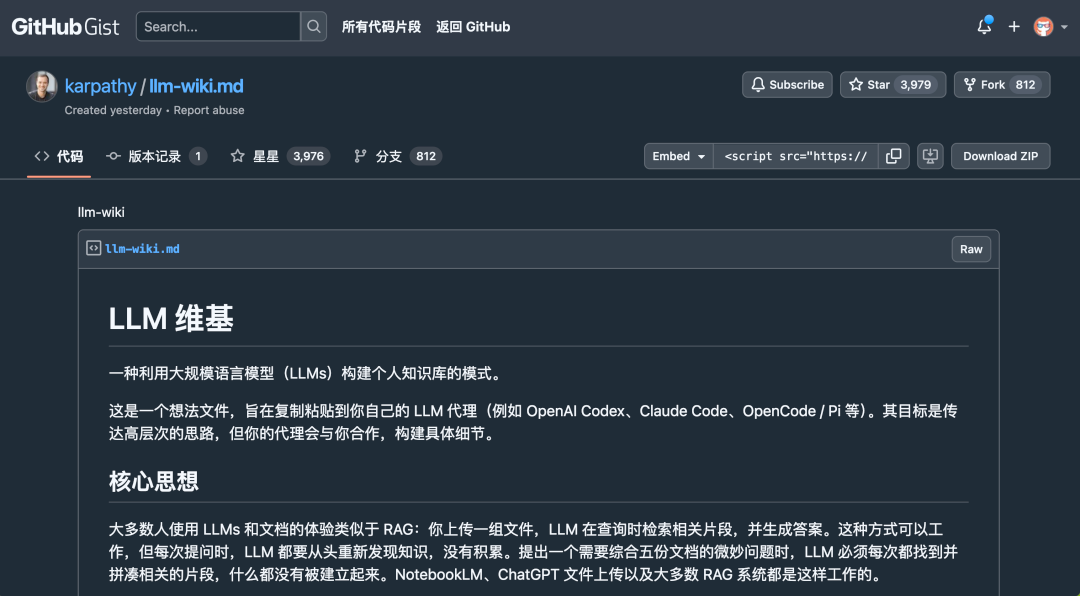View the Raw file

click(971, 249)
